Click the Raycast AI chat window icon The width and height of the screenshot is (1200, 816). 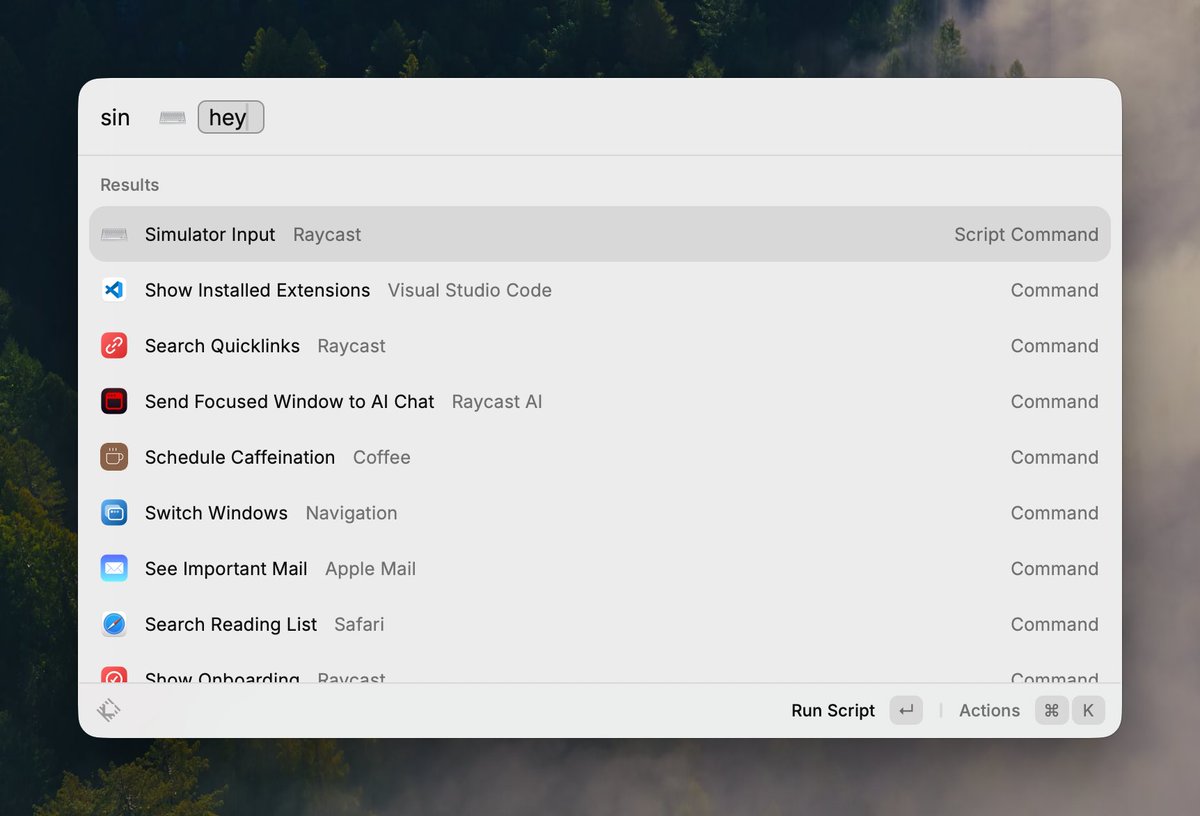(x=114, y=401)
